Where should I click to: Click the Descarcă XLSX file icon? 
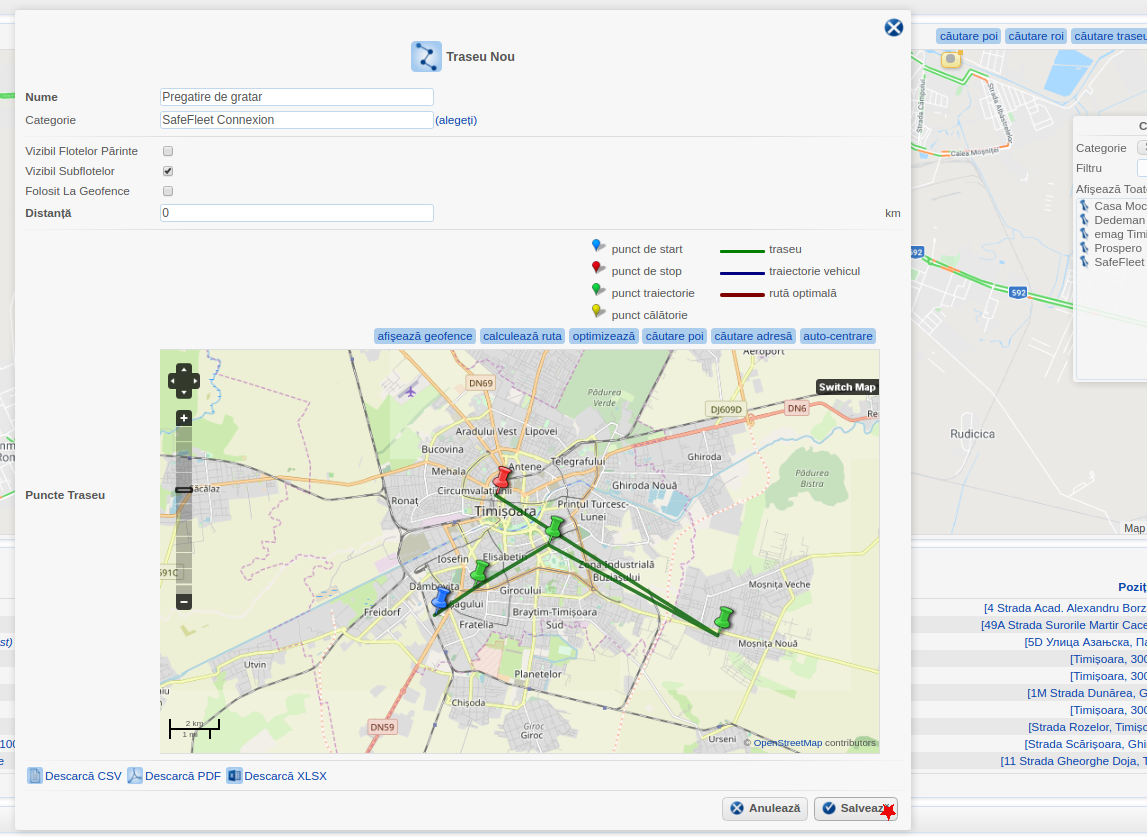pos(233,775)
